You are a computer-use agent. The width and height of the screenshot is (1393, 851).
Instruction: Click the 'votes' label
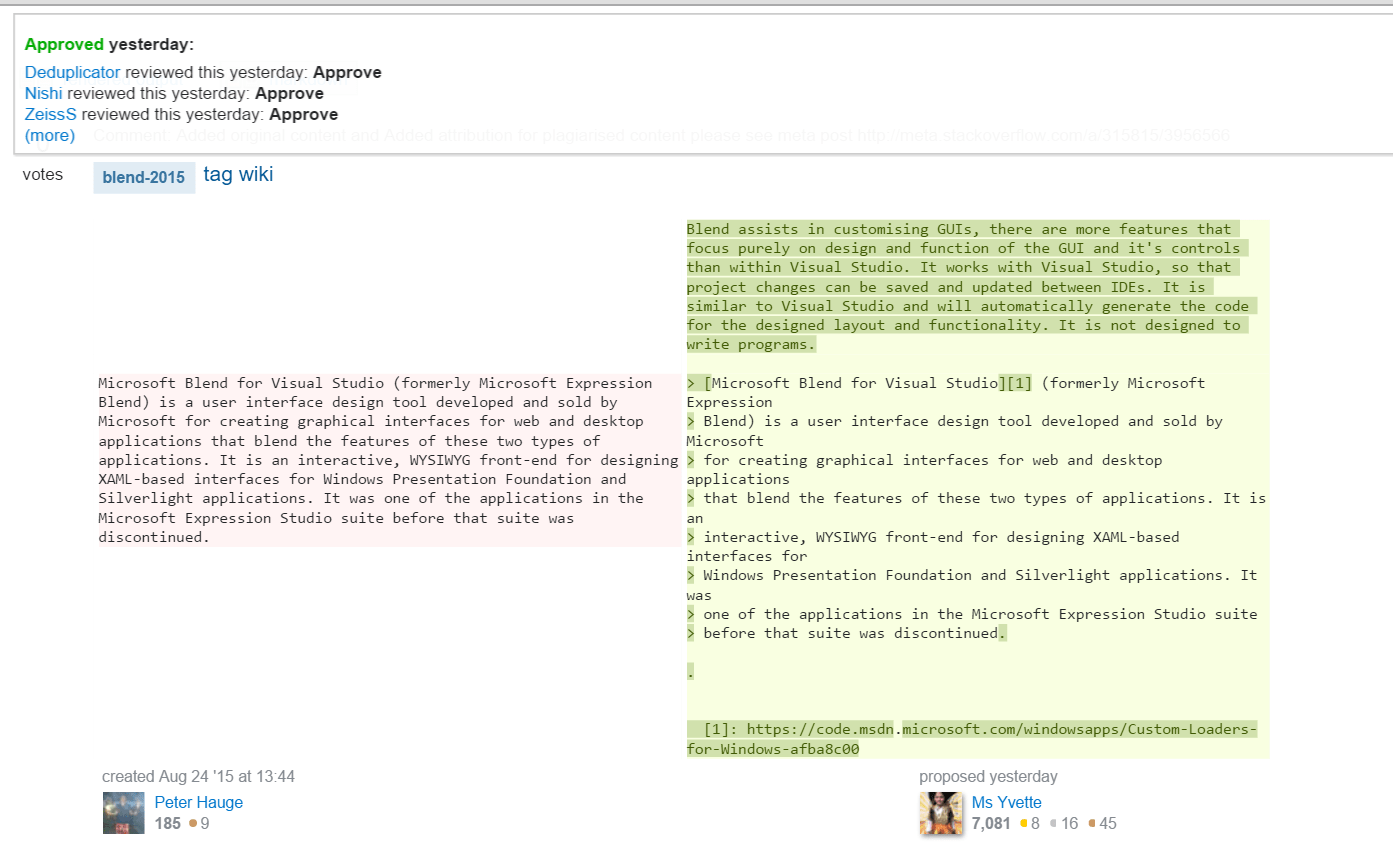pos(42,175)
